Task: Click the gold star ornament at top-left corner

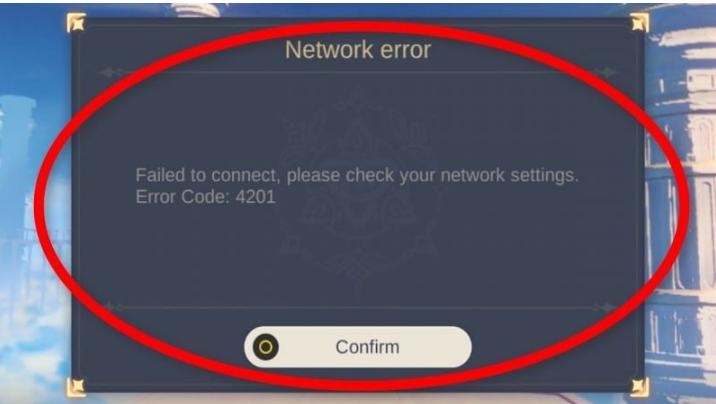Action: [x=76, y=22]
